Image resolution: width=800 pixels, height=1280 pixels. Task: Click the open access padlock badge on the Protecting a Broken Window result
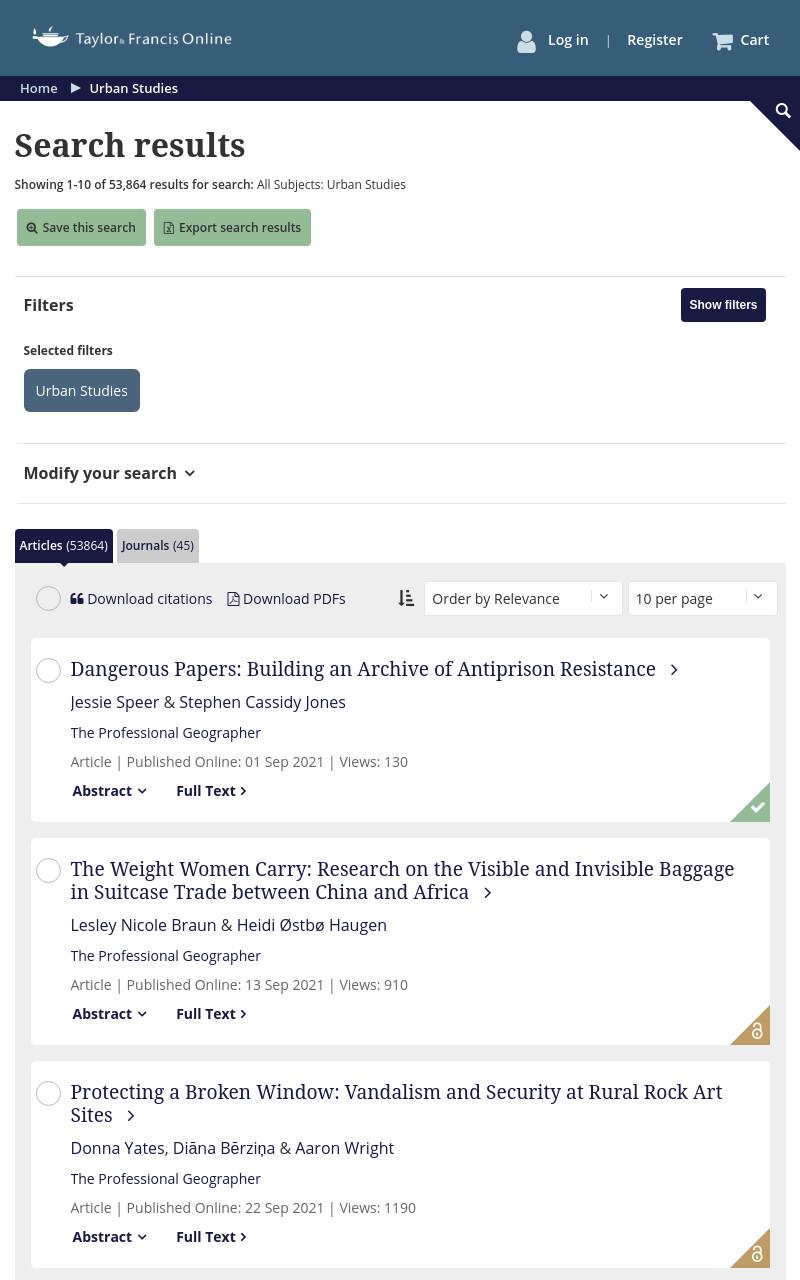tap(755, 1252)
